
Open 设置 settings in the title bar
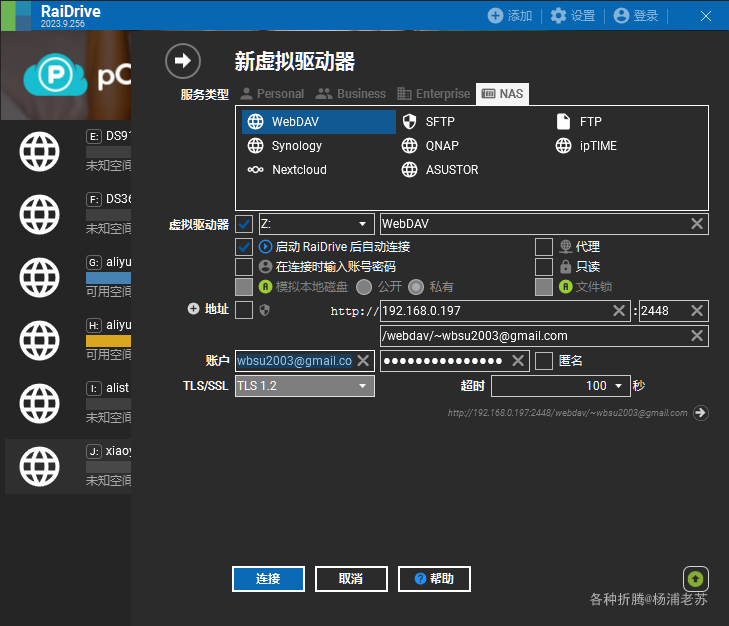573,16
